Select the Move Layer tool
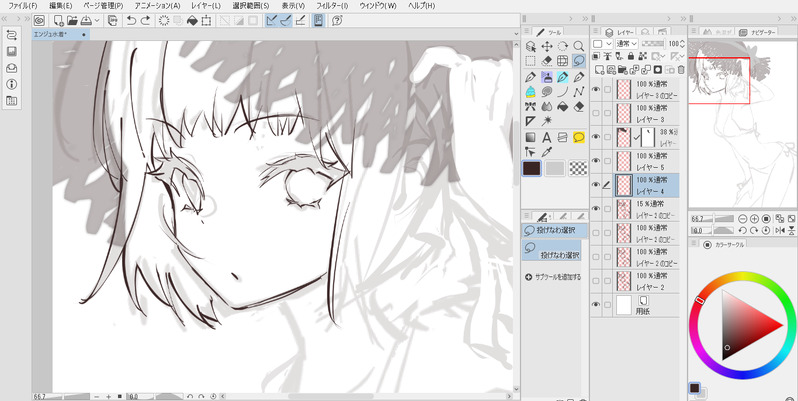The image size is (798, 401). tap(547, 46)
